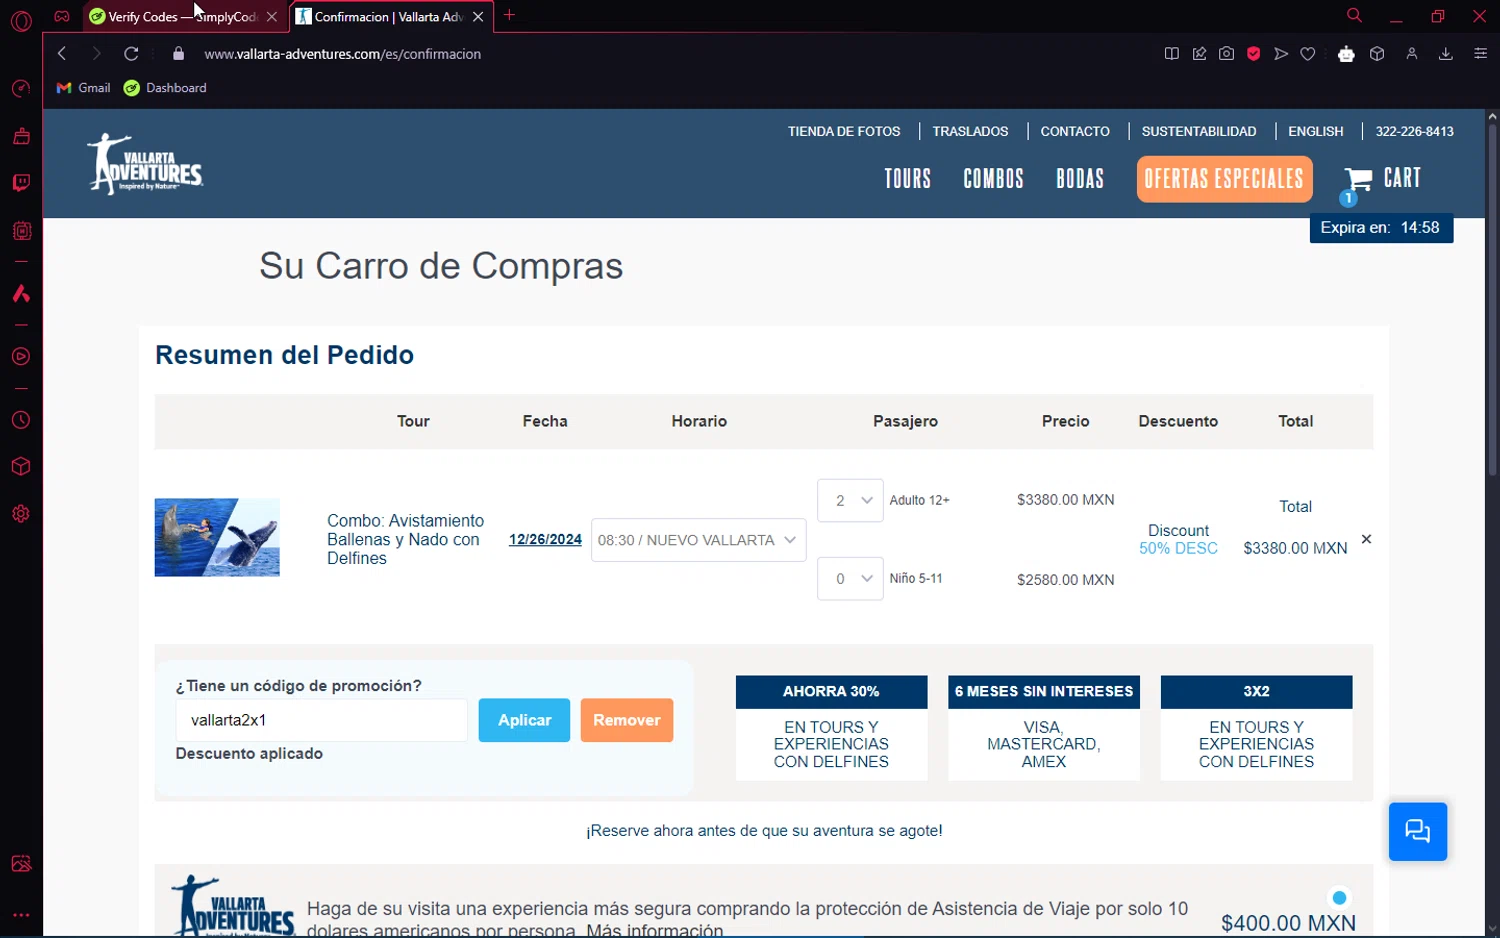Image resolution: width=1500 pixels, height=938 pixels.
Task: Open a new browser tab
Action: [x=510, y=15]
